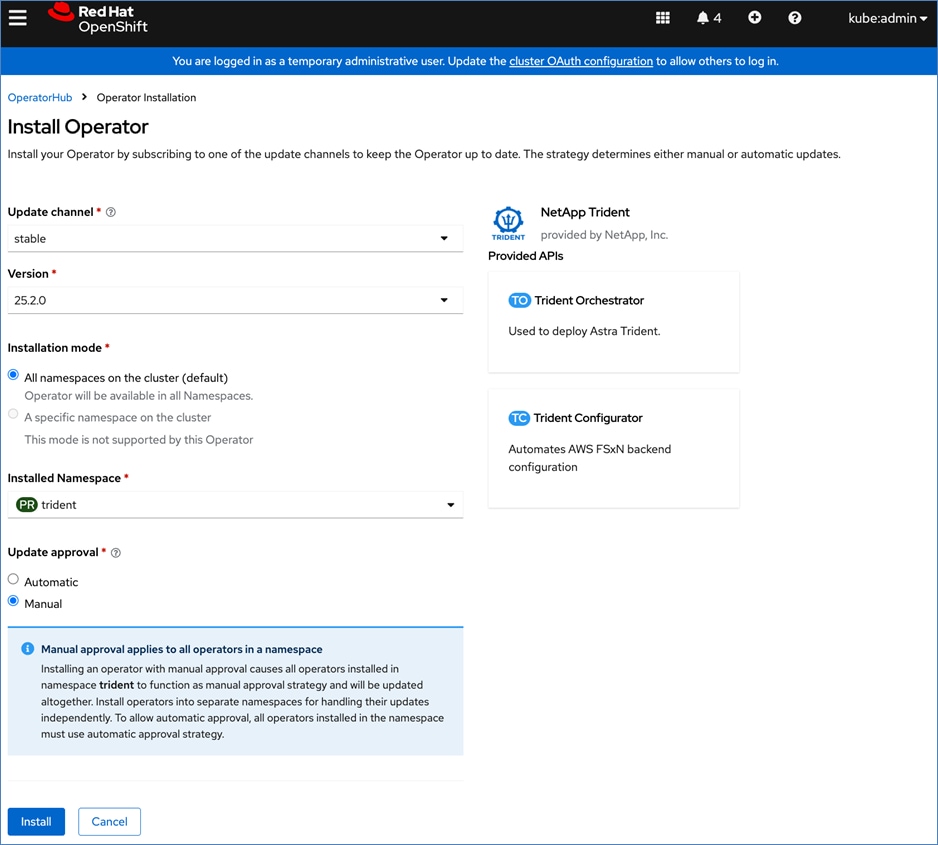The width and height of the screenshot is (938, 845).
Task: Click the info icon in manual approval alert
Action: pyautogui.click(x=28, y=649)
